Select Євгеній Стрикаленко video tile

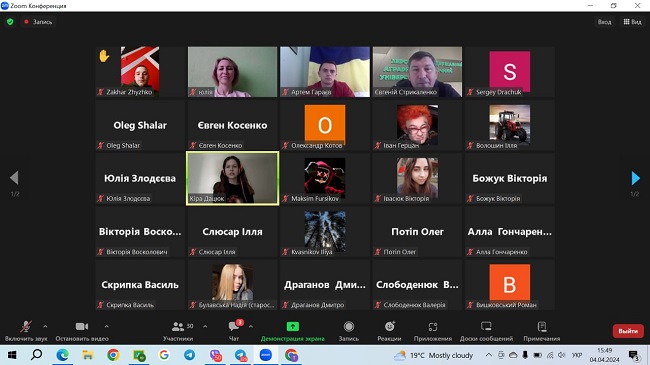click(x=417, y=72)
